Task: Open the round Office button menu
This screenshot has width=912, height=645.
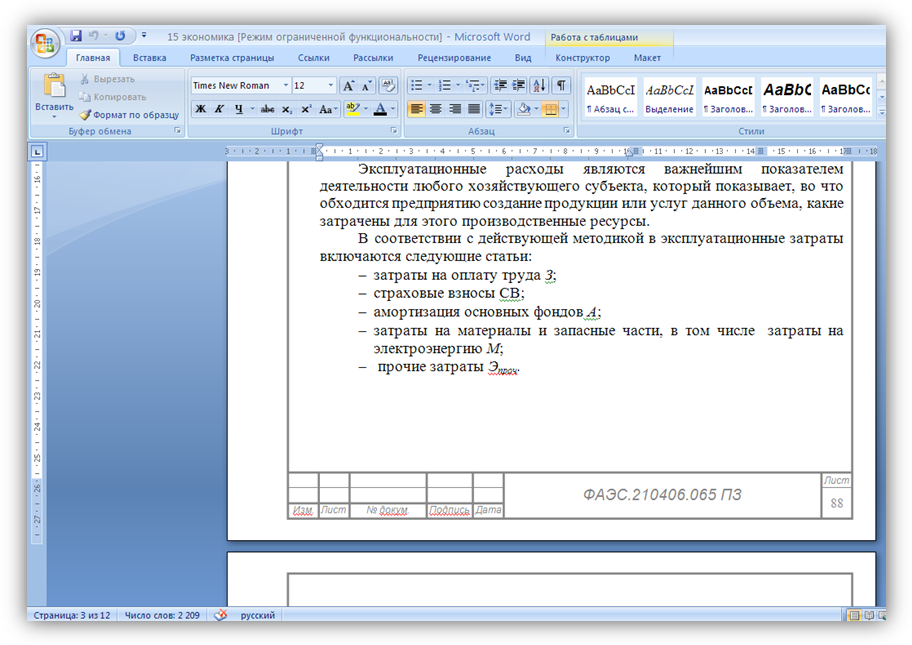Action: pyautogui.click(x=45, y=43)
